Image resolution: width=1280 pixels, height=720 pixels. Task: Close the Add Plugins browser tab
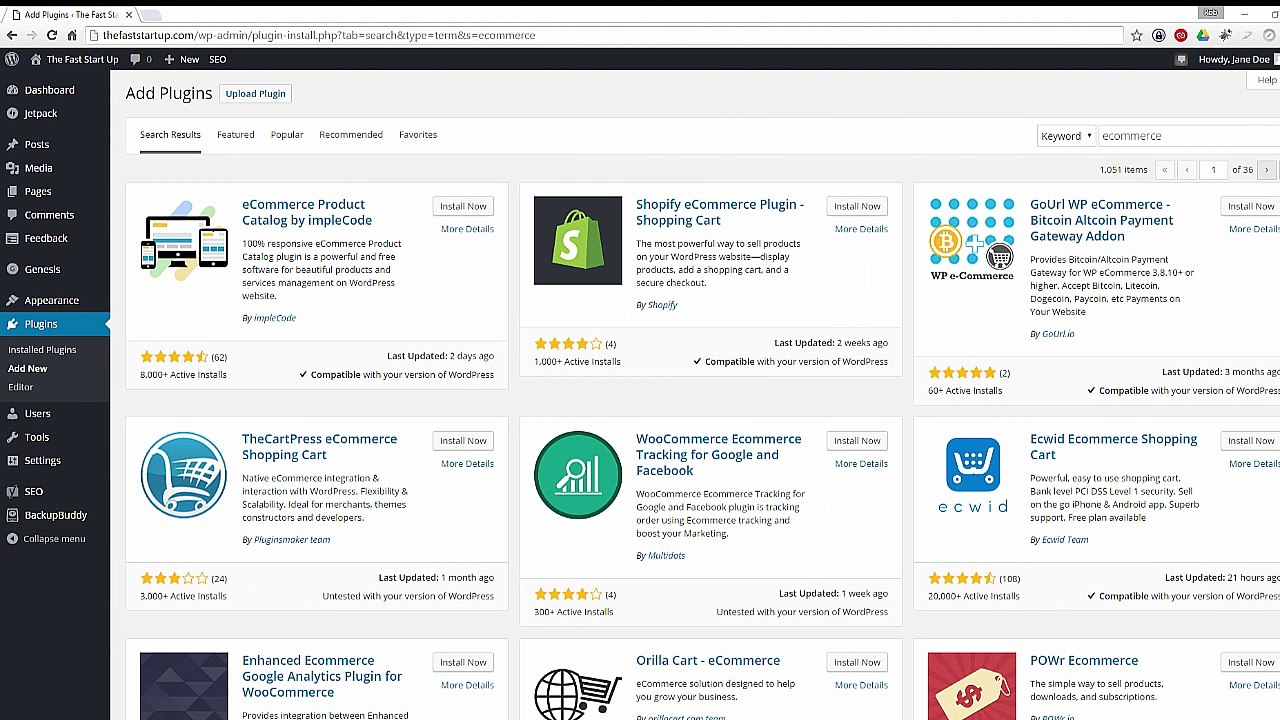[x=128, y=15]
